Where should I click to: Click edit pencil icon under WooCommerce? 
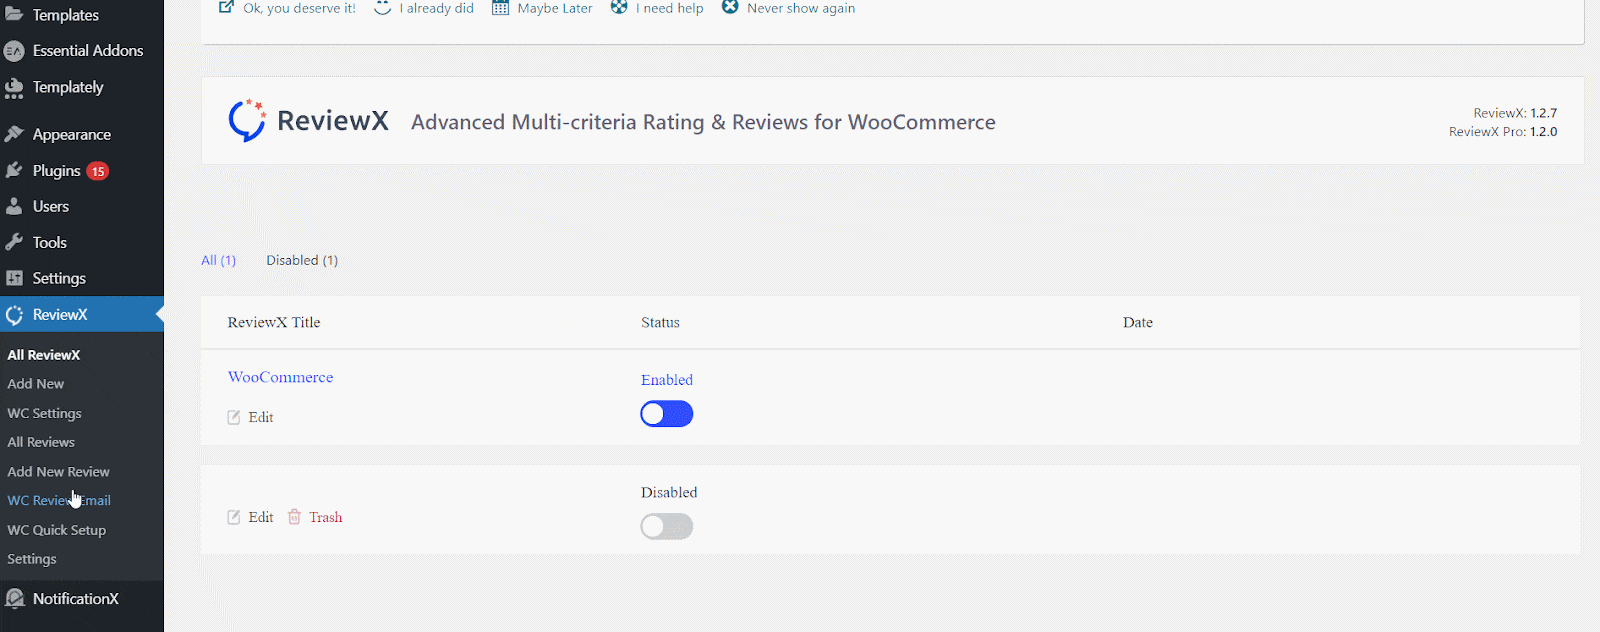(x=234, y=417)
